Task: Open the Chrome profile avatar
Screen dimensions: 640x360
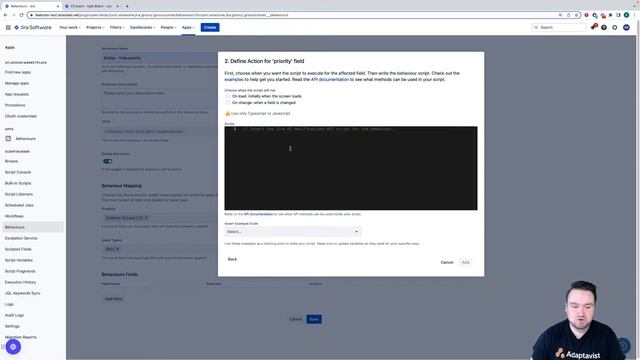Action: click(x=627, y=15)
